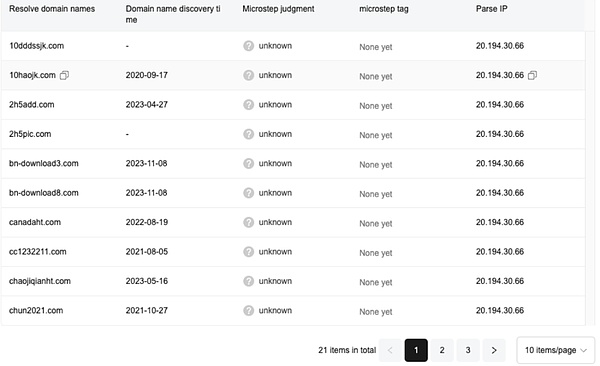Go to the previous page with the left arrow

[390, 350]
